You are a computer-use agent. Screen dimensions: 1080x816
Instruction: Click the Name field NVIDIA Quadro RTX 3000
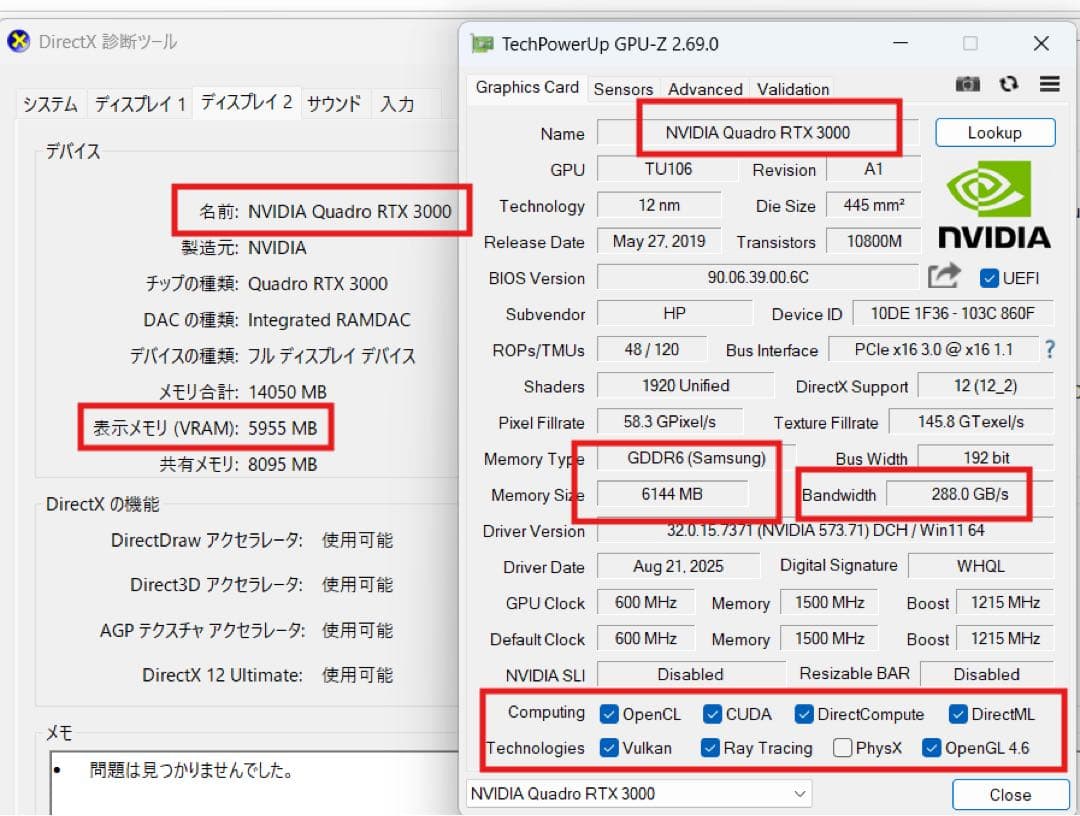tap(758, 132)
